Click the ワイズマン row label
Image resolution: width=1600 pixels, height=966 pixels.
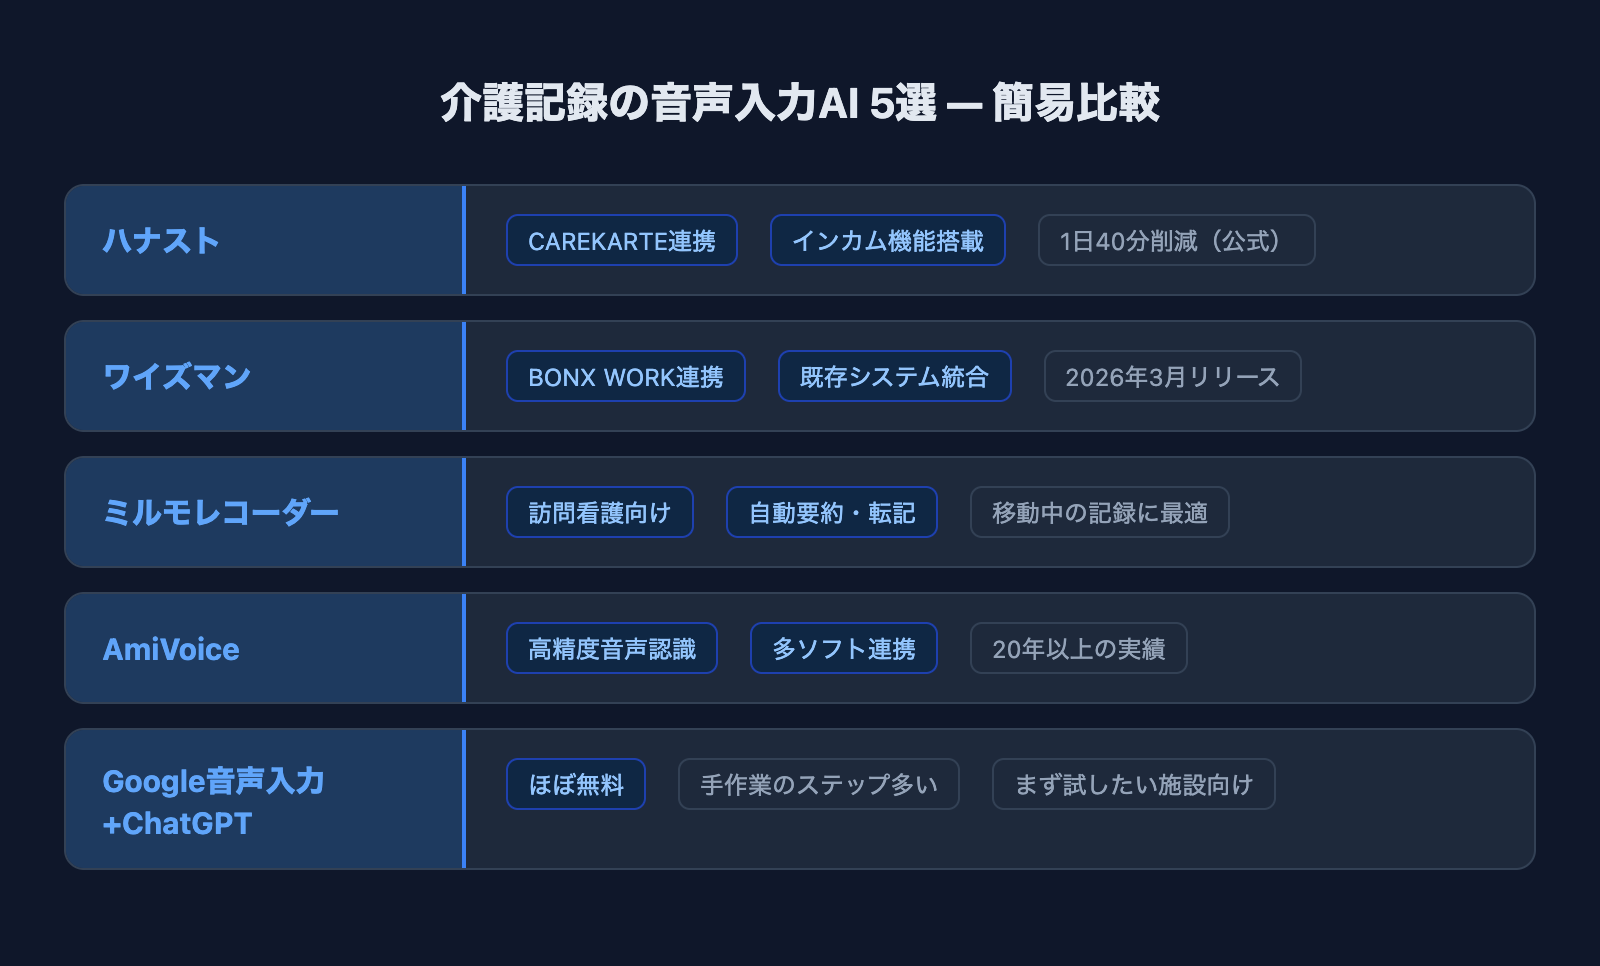coord(177,377)
